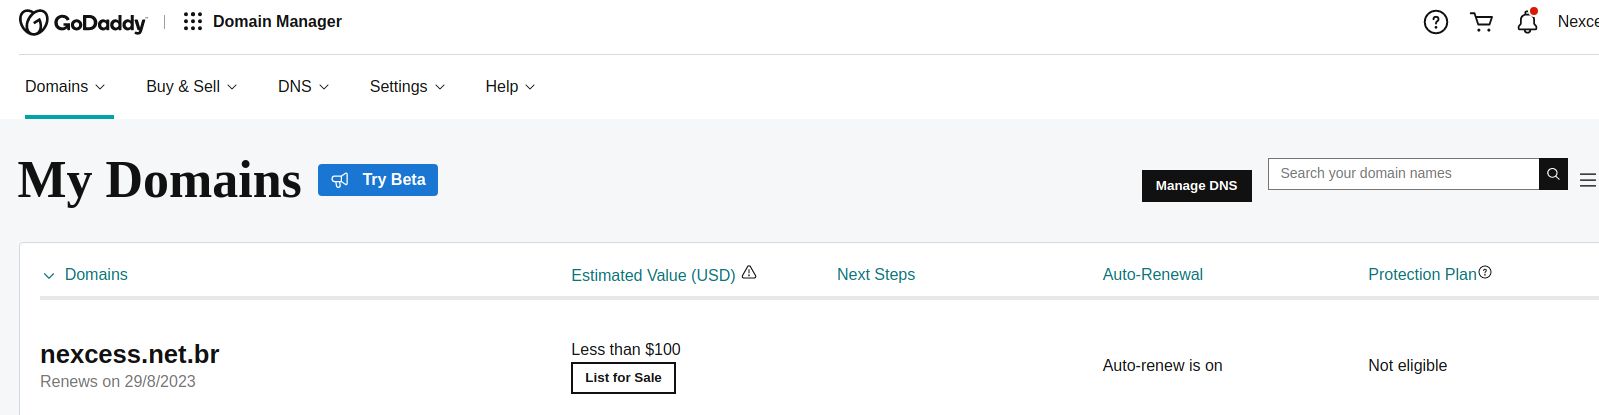Open the Settings menu
This screenshot has width=1599, height=415.
point(406,87)
